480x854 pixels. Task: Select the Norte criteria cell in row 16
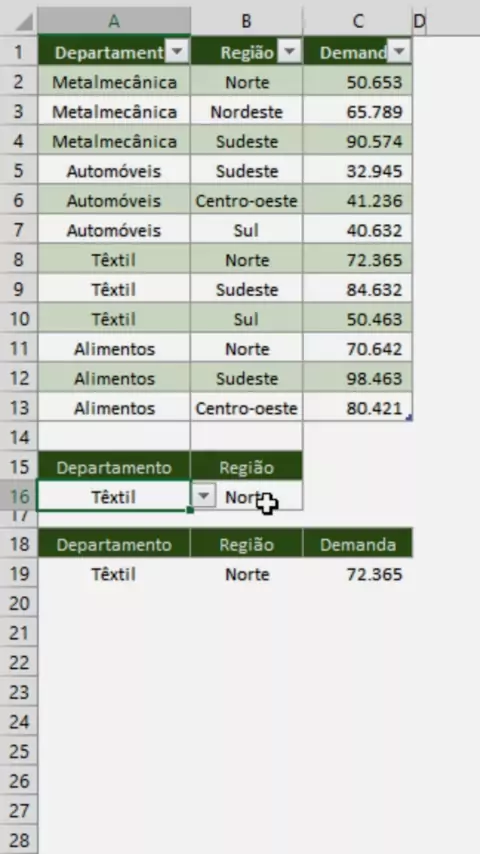[246, 497]
